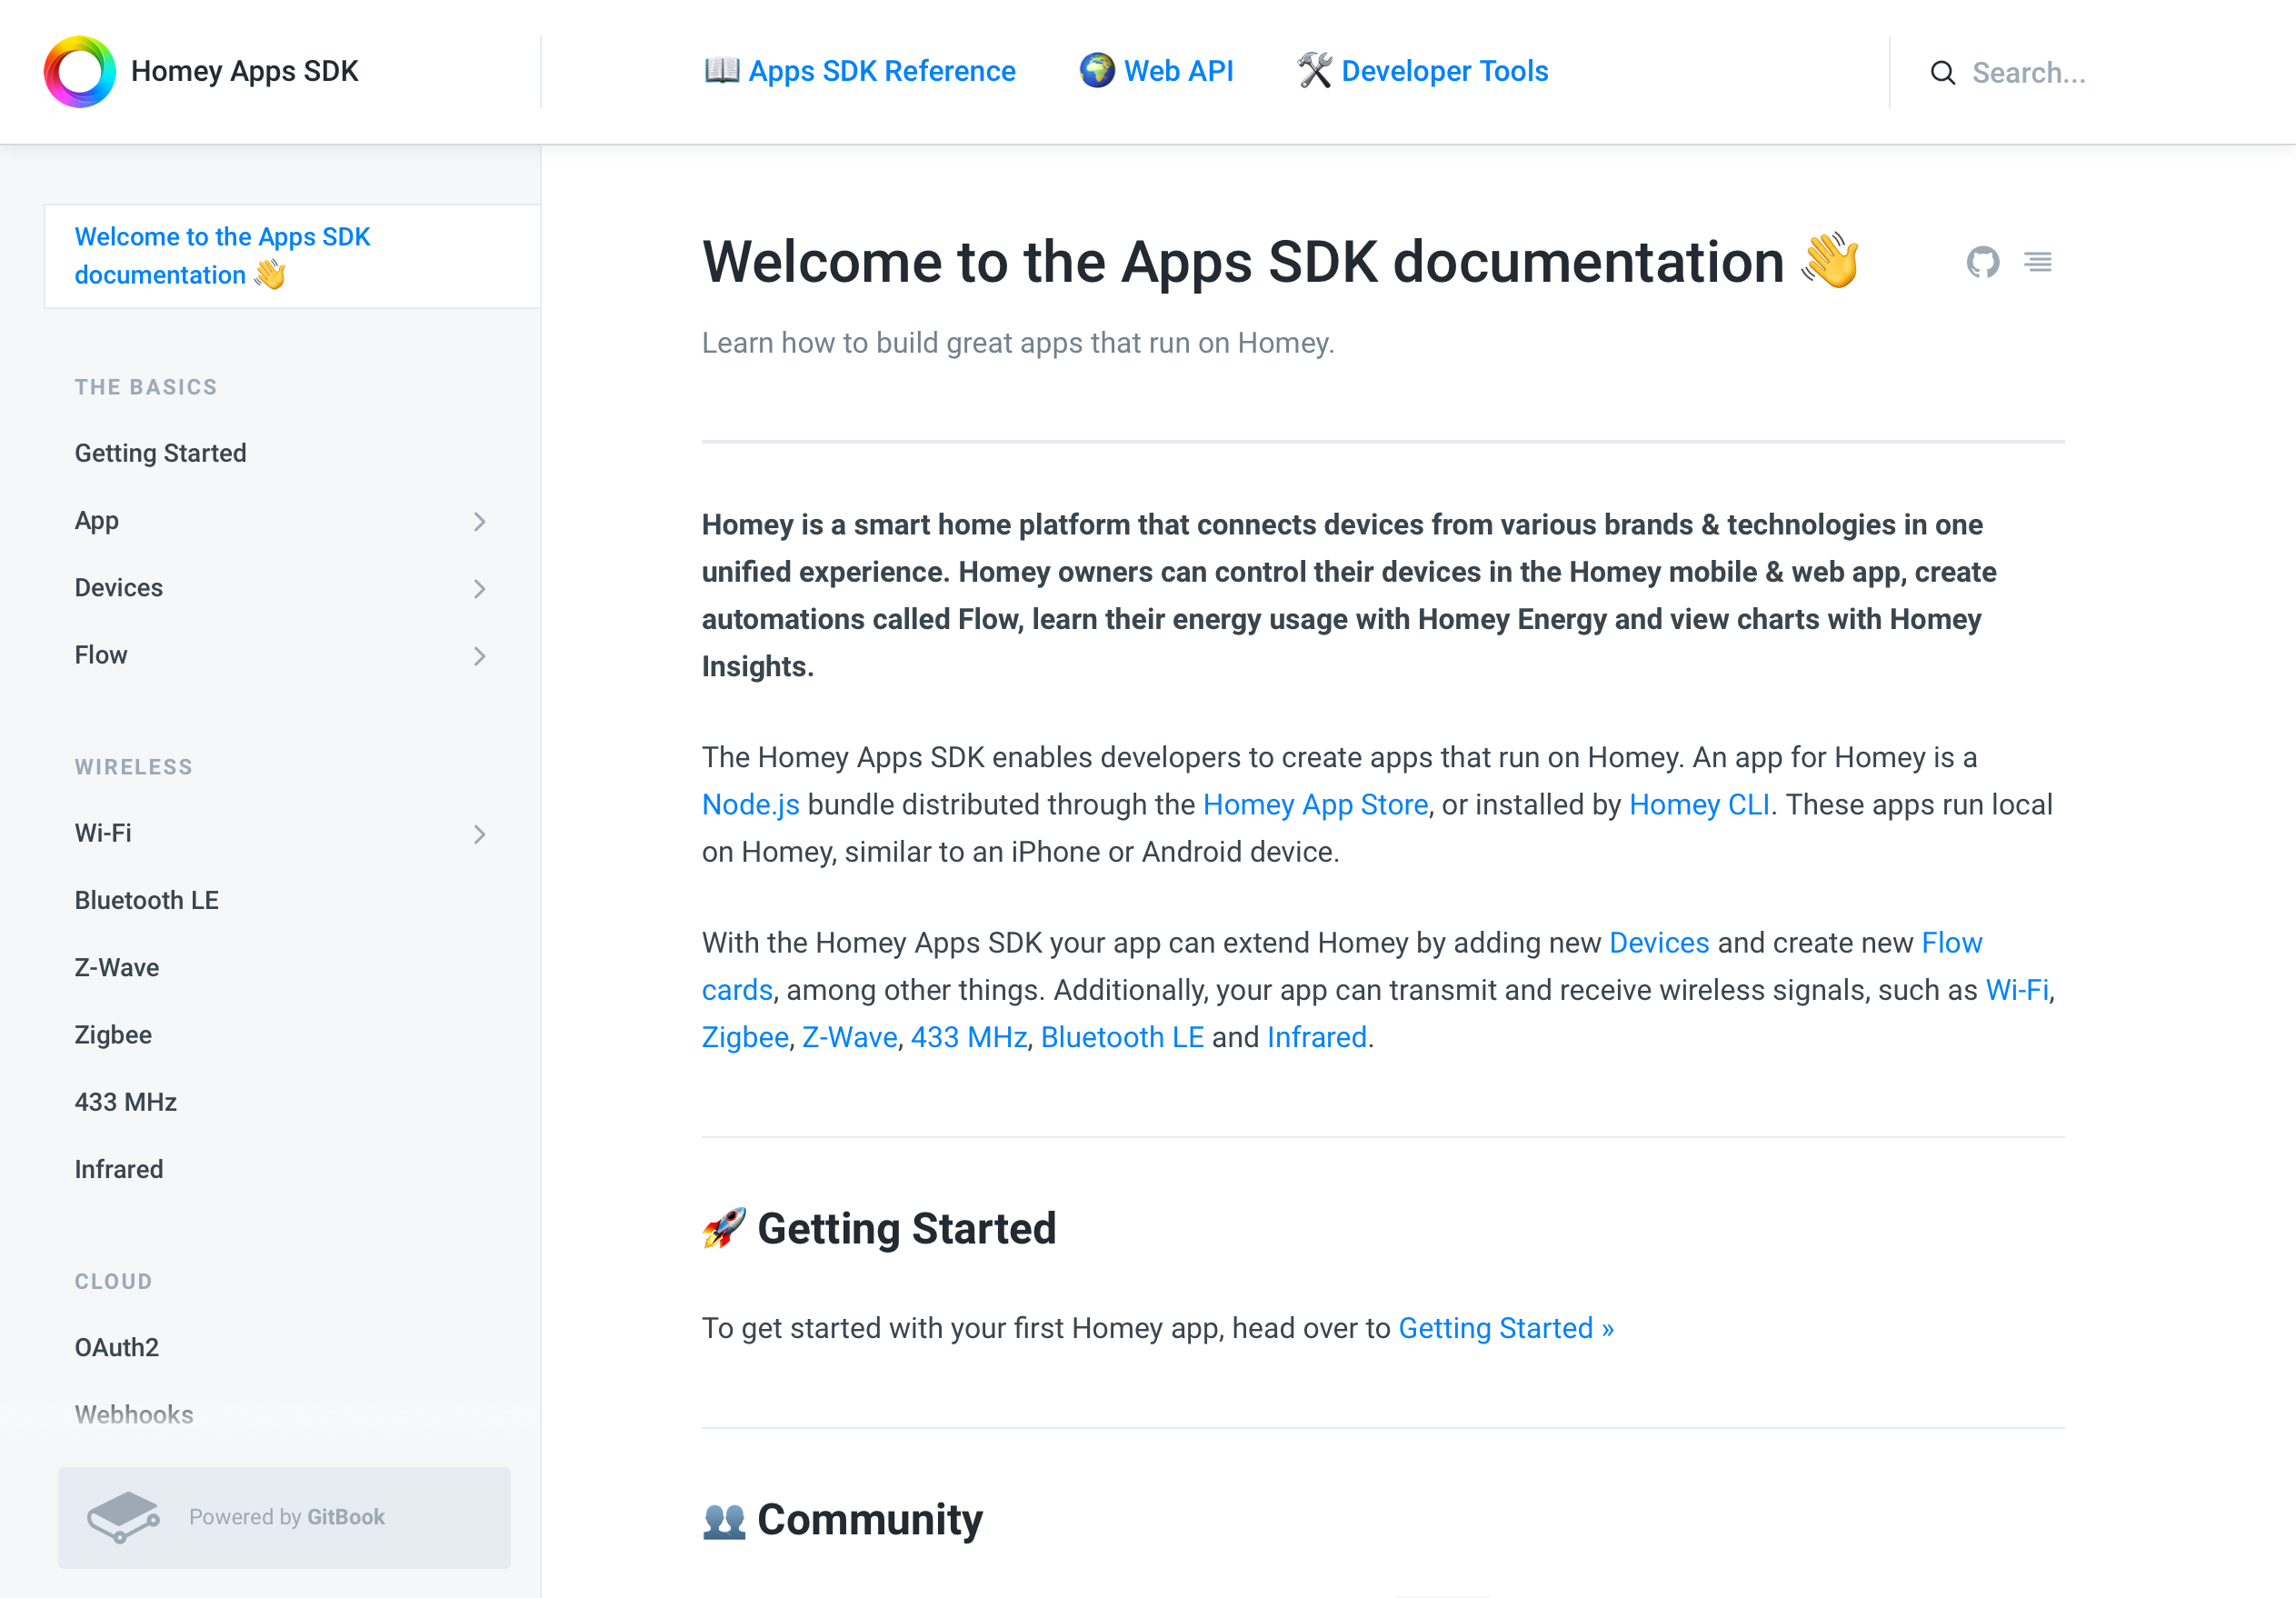
Task: Follow the 433 MHz link in the paragraph
Action: [x=969, y=1037]
